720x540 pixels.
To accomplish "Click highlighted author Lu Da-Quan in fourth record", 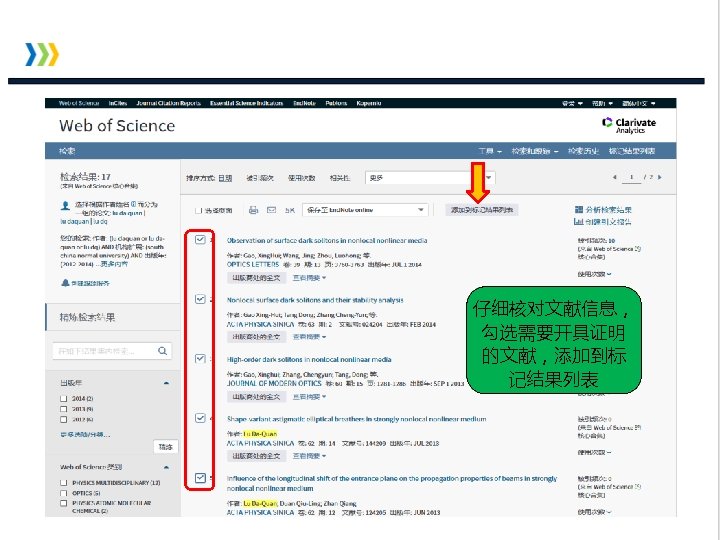I will pyautogui.click(x=260, y=433).
